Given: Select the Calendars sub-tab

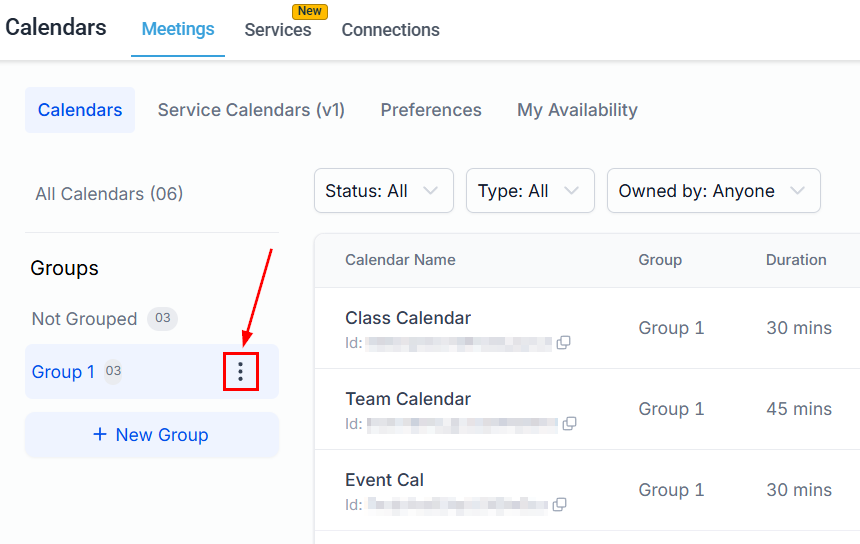Looking at the screenshot, I should [80, 110].
